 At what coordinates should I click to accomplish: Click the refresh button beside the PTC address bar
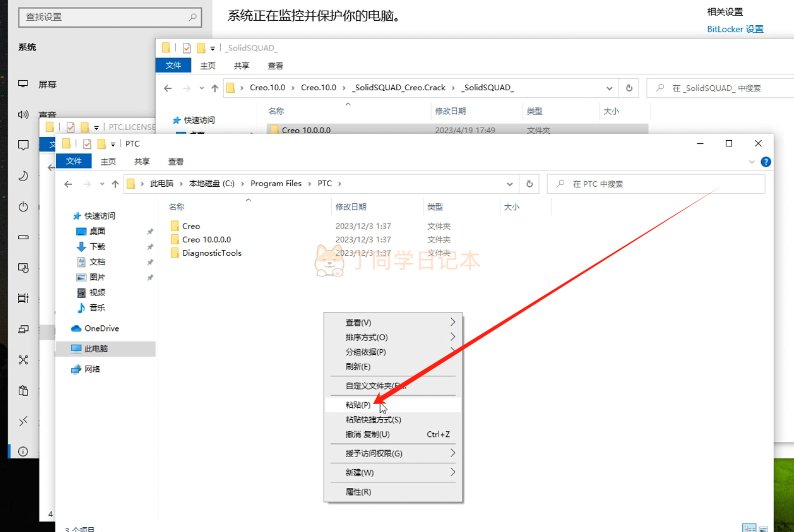(528, 184)
